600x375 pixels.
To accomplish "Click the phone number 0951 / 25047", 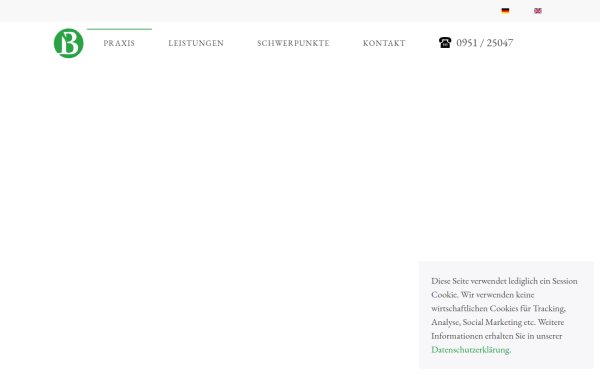I will [484, 42].
